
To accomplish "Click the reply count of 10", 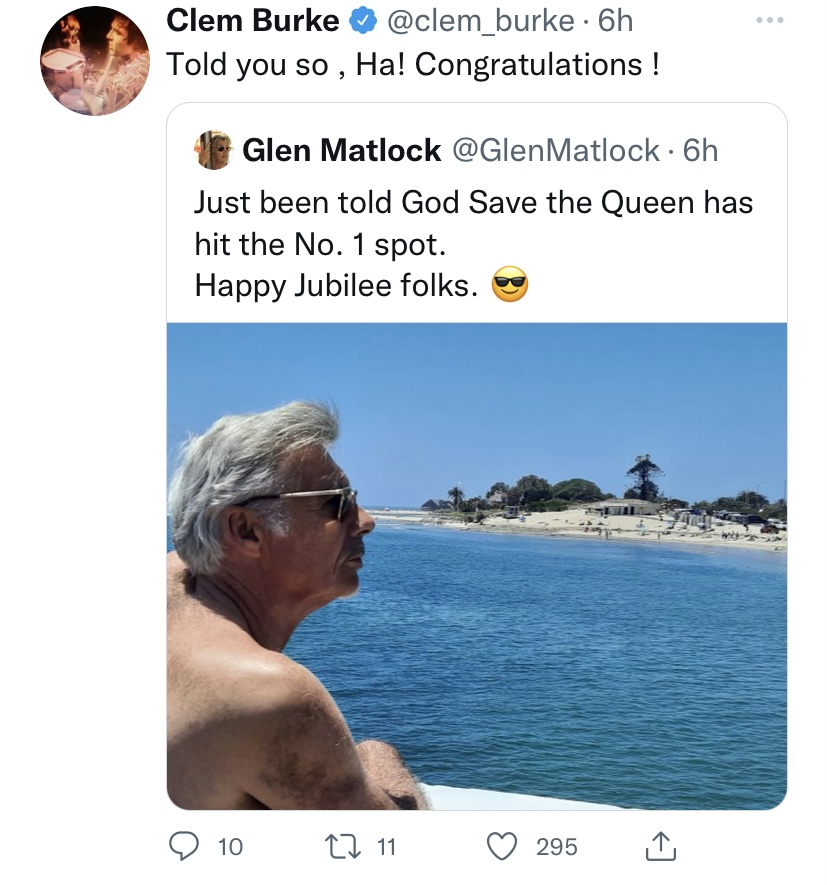I will click(x=230, y=846).
